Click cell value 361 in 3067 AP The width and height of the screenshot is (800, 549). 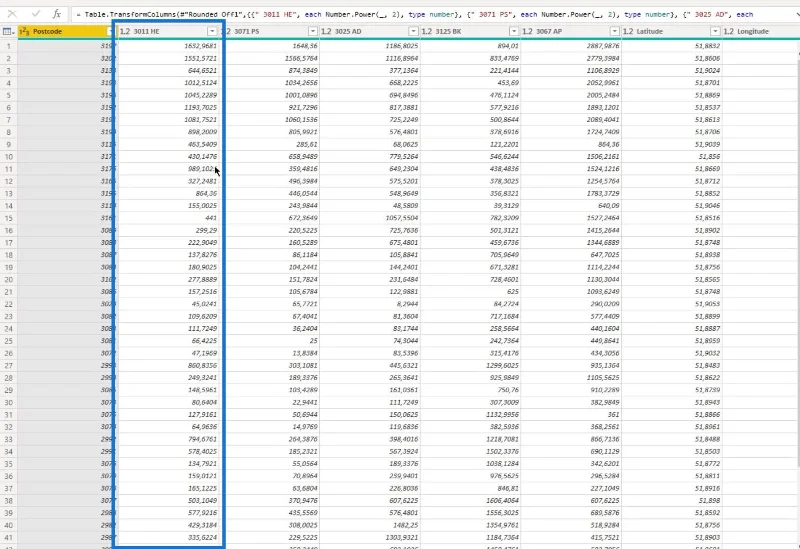coord(613,414)
